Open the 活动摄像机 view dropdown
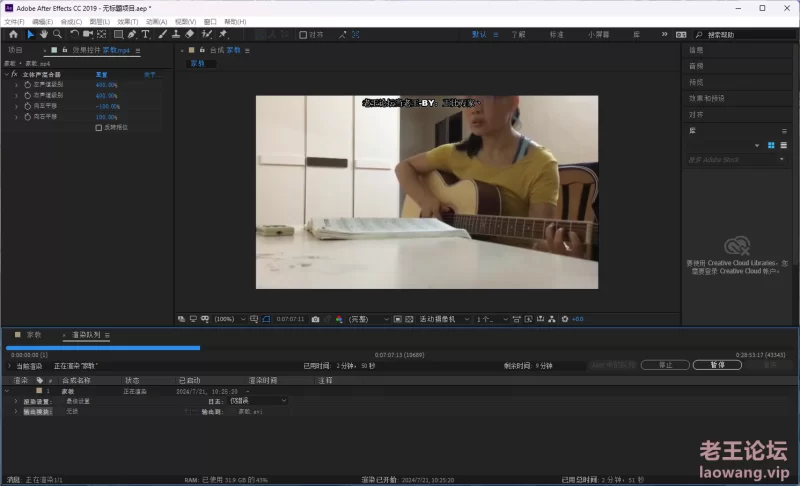 click(x=438, y=319)
